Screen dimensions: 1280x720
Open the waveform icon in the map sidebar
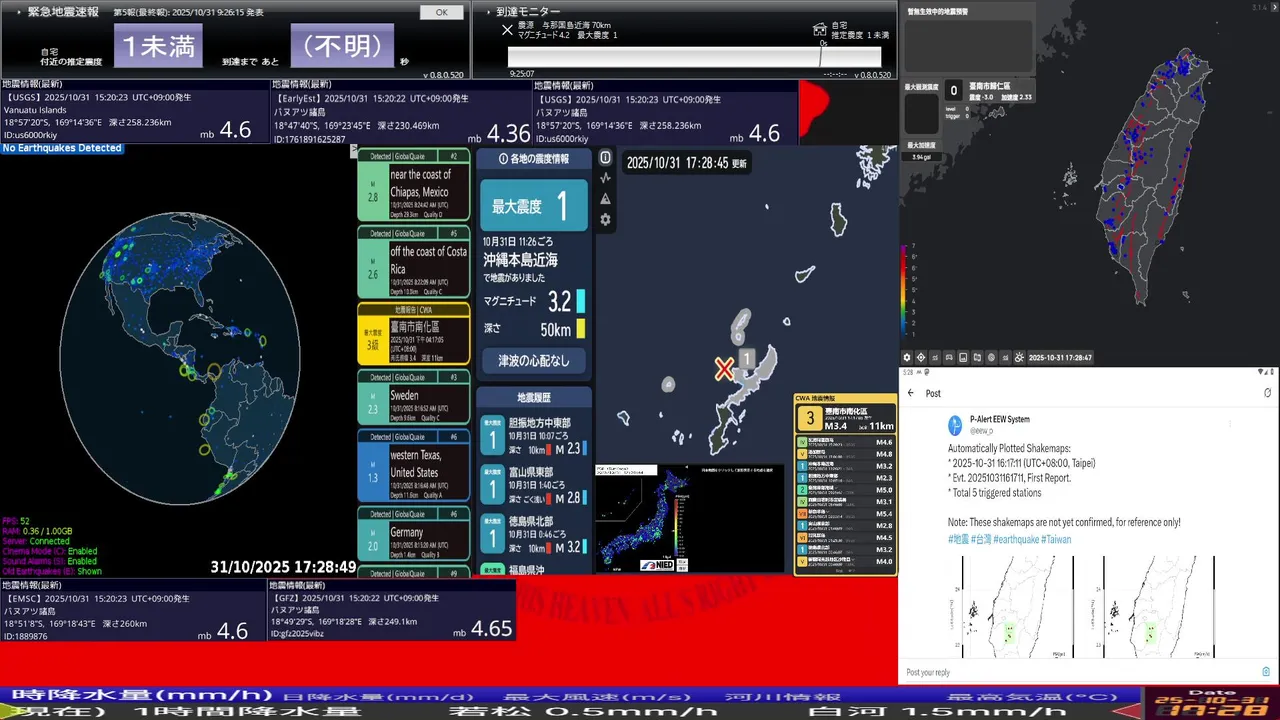[x=605, y=178]
